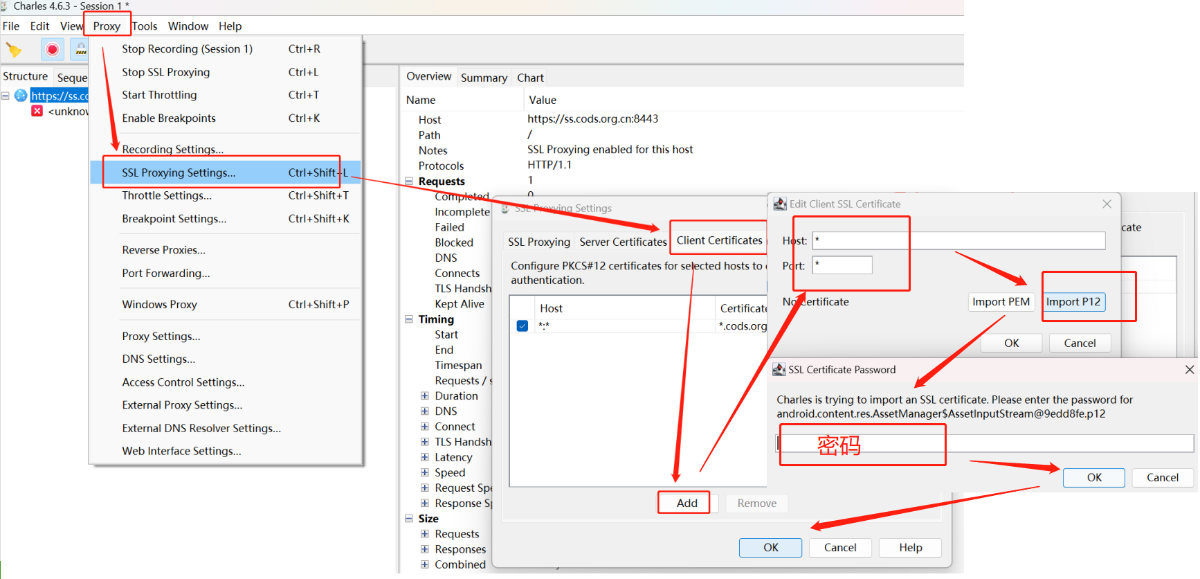The image size is (1200, 579).
Task: Switch to the Chart tab
Action: [530, 78]
